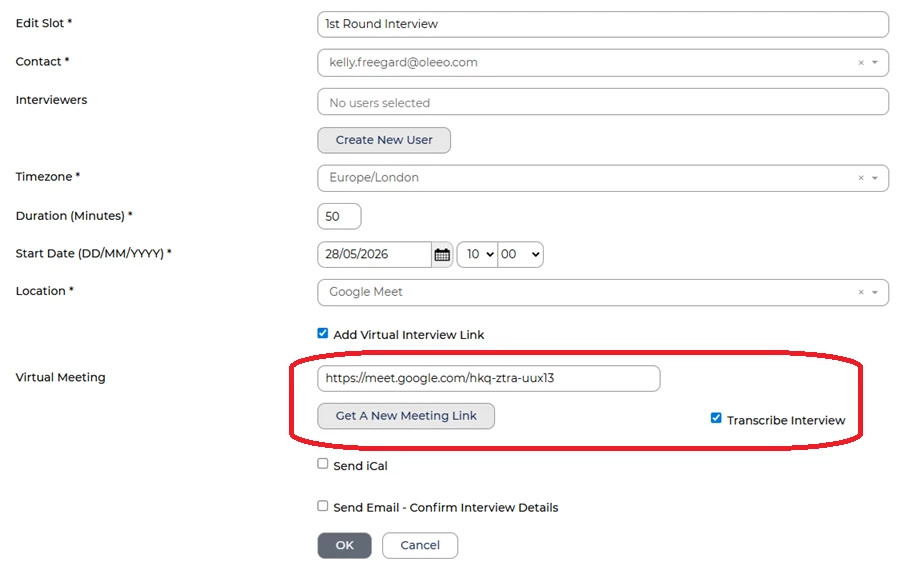
Task: Expand the Timezone dropdown arrow
Action: (x=875, y=178)
